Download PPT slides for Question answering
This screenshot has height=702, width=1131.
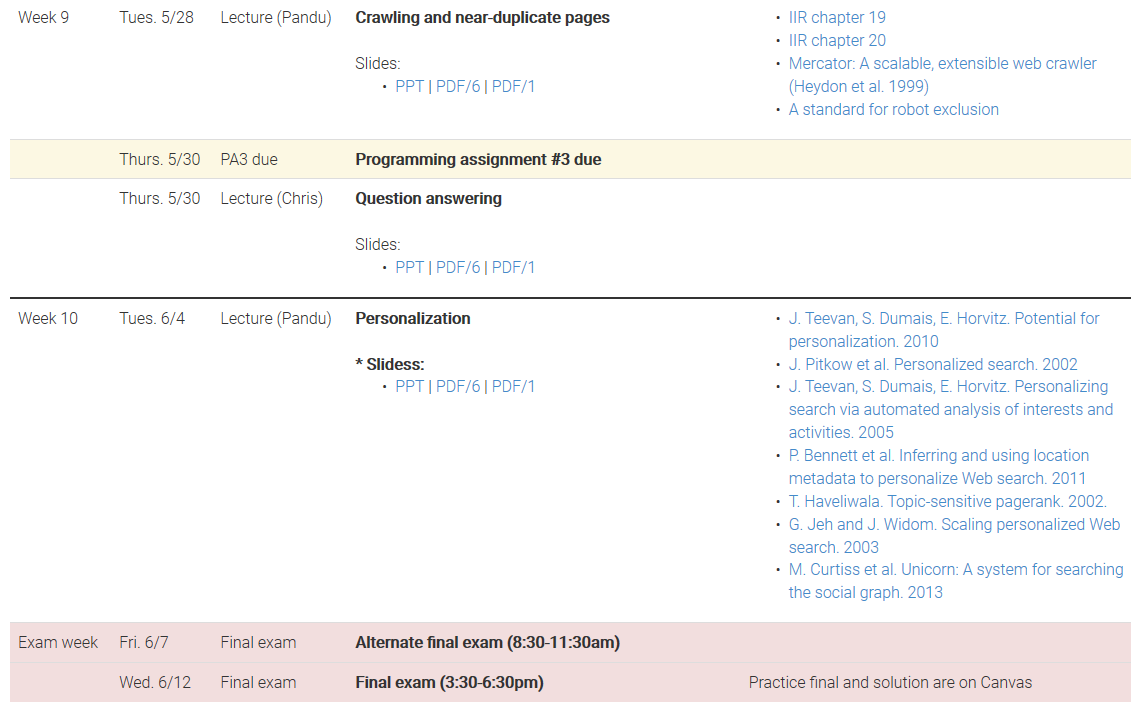tap(409, 268)
